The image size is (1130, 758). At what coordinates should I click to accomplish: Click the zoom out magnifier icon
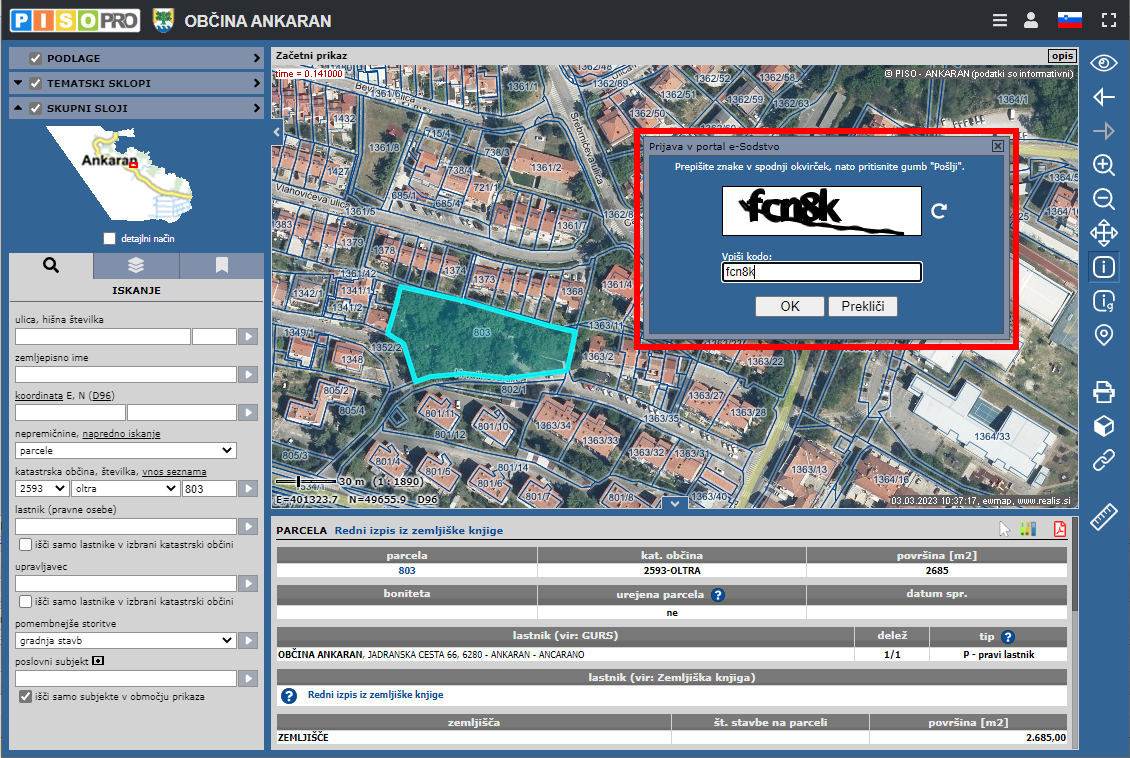(1104, 199)
